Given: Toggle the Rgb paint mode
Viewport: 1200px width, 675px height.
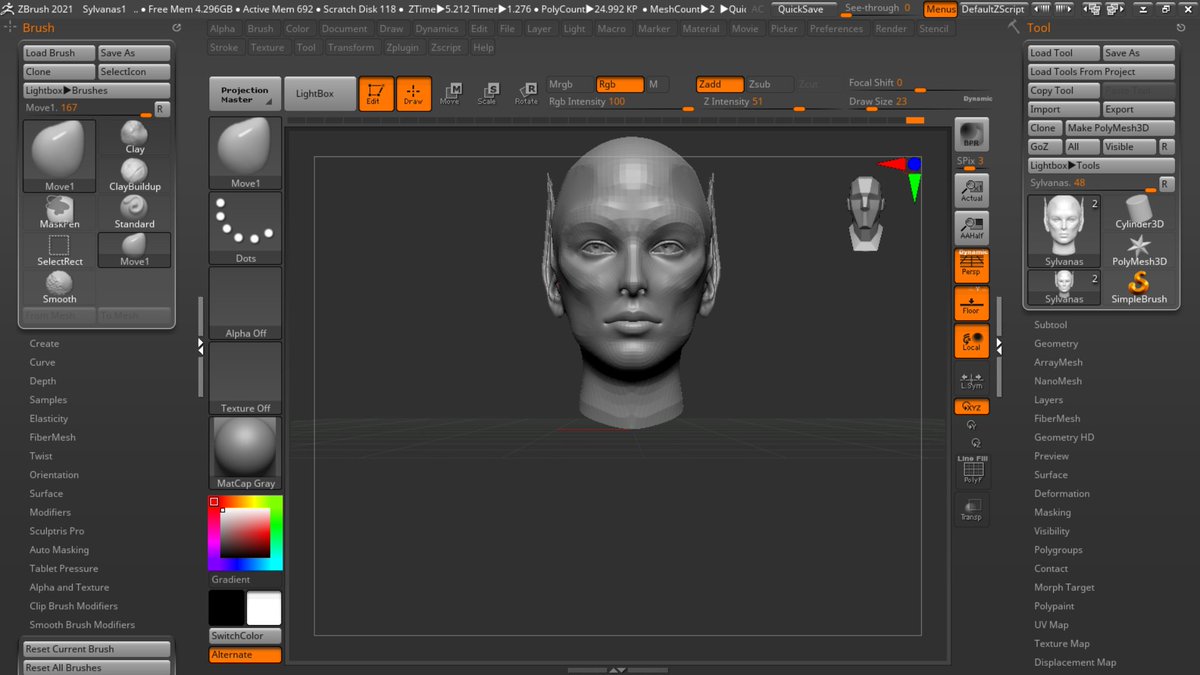Looking at the screenshot, I should coord(620,84).
